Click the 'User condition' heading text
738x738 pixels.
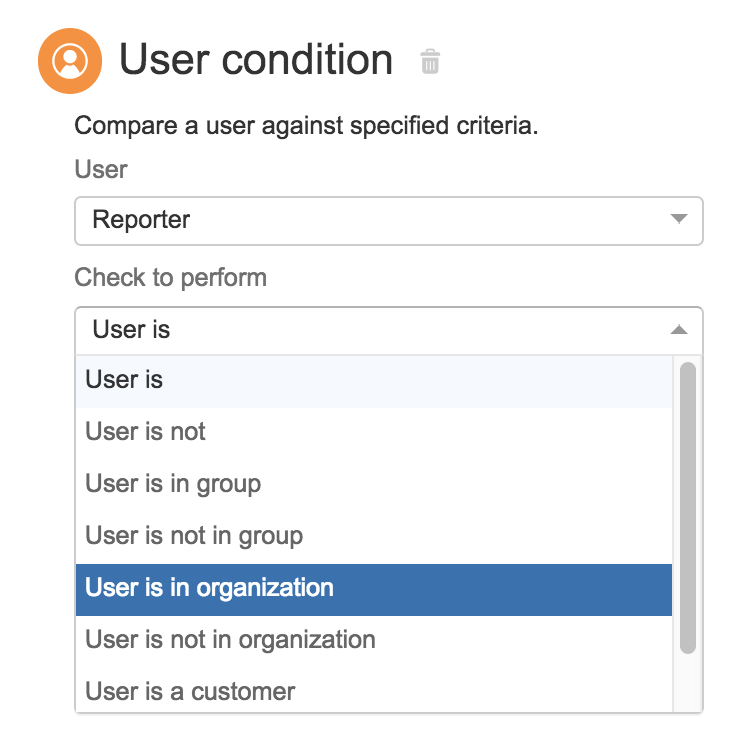[256, 59]
